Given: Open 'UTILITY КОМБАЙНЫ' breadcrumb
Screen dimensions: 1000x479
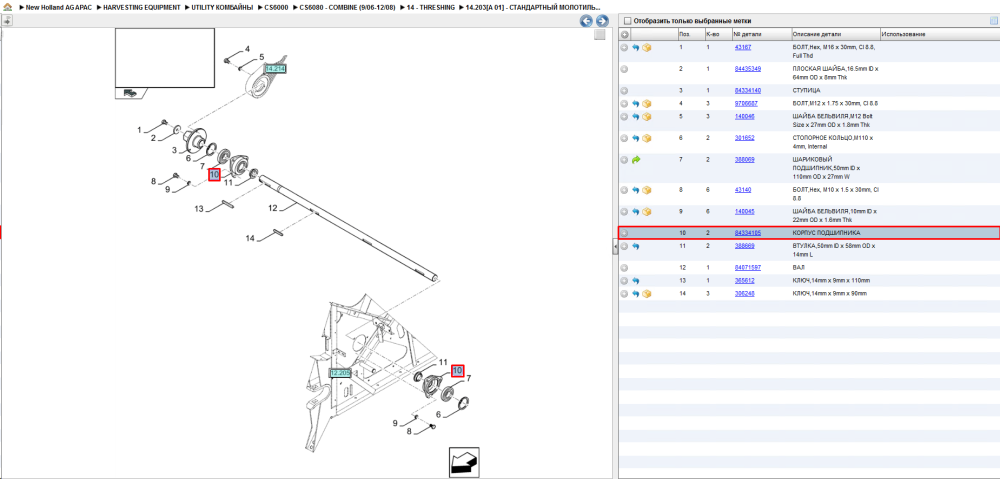Looking at the screenshot, I should (x=223, y=7).
